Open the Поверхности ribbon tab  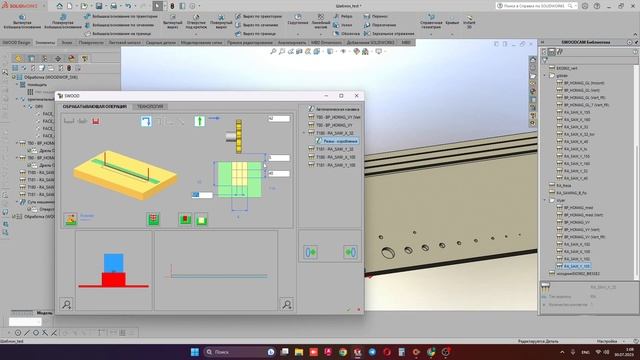pos(91,42)
